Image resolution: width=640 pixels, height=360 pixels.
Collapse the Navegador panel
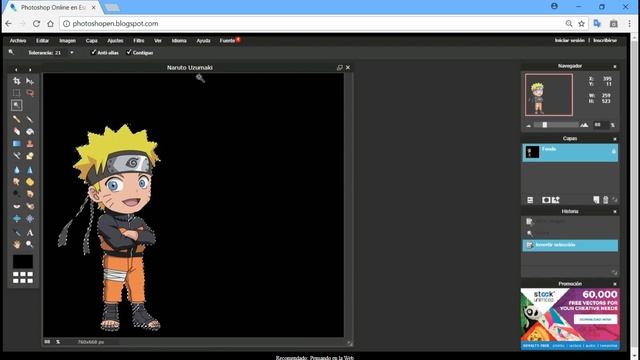coord(615,66)
